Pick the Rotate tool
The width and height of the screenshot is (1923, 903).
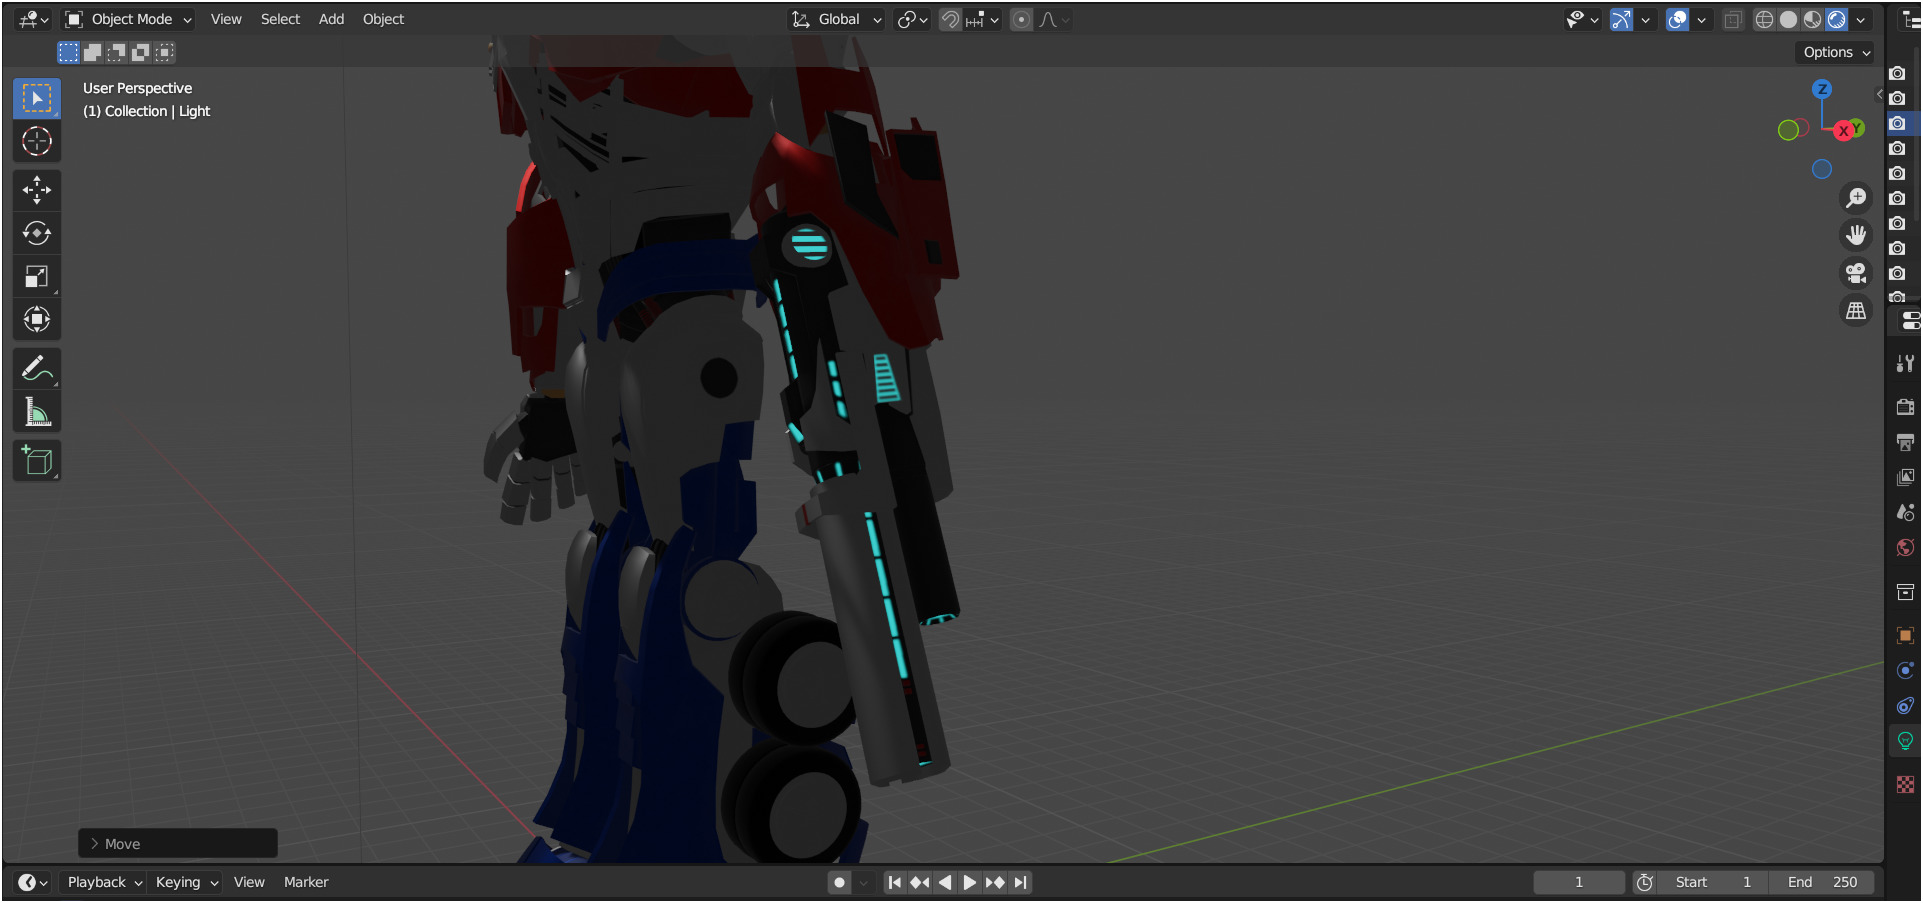(37, 233)
